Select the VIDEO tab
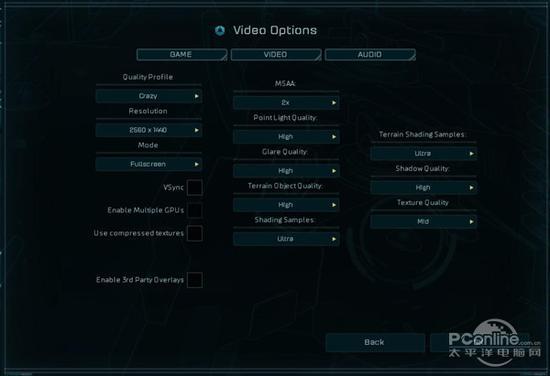This screenshot has width=550, height=376. [x=276, y=55]
